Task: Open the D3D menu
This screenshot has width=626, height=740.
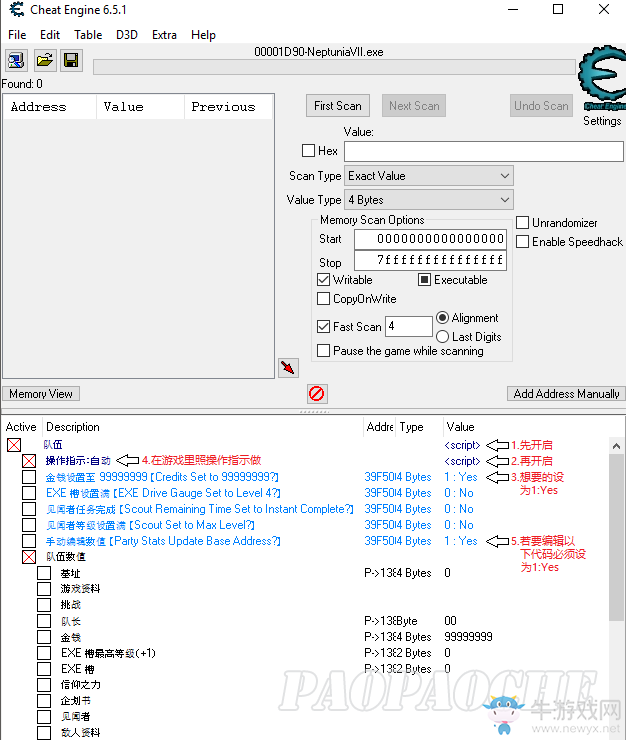Action: click(127, 35)
